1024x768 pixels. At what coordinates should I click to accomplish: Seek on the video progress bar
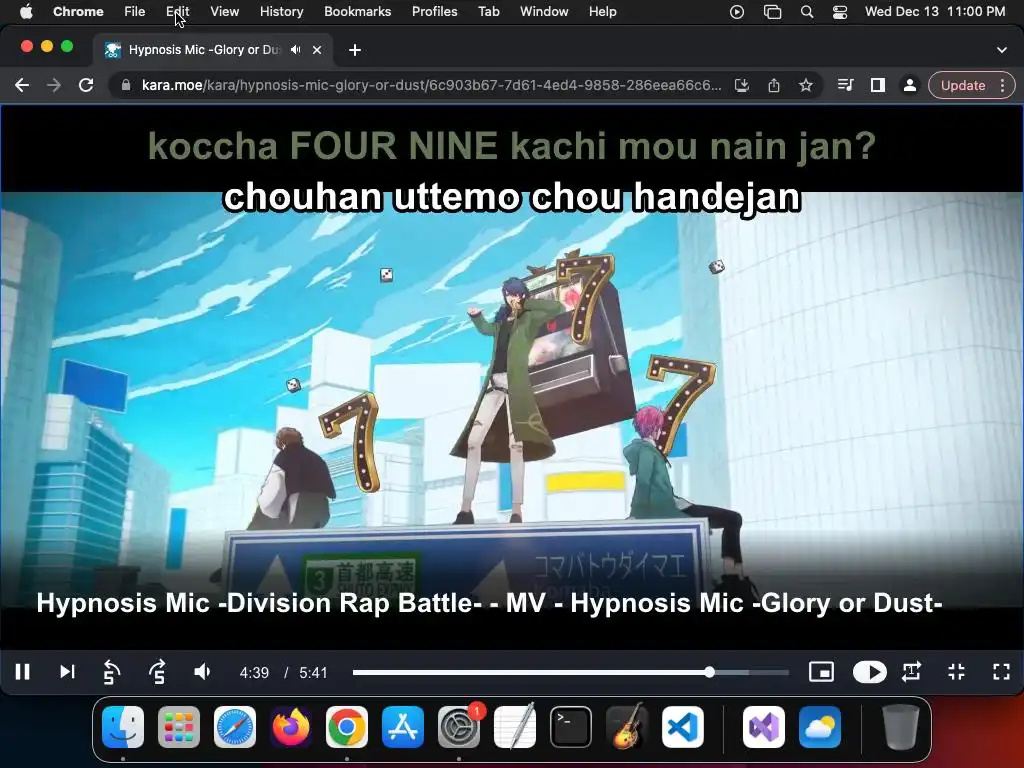(x=571, y=672)
